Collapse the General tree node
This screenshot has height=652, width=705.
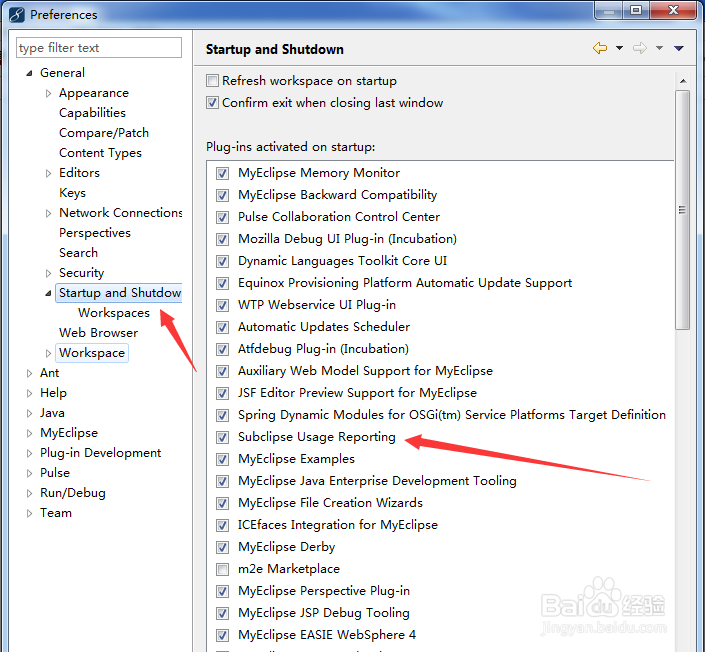(x=29, y=73)
